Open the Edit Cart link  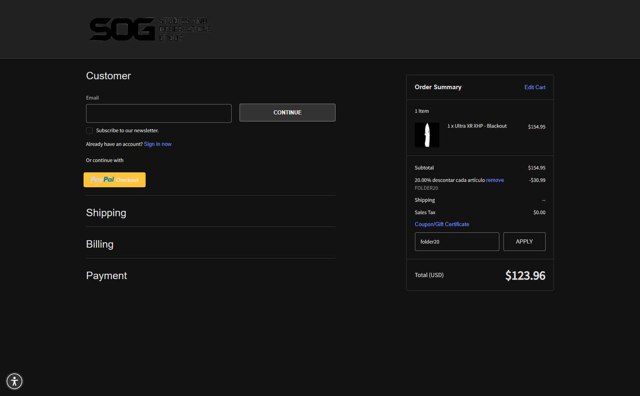(535, 87)
